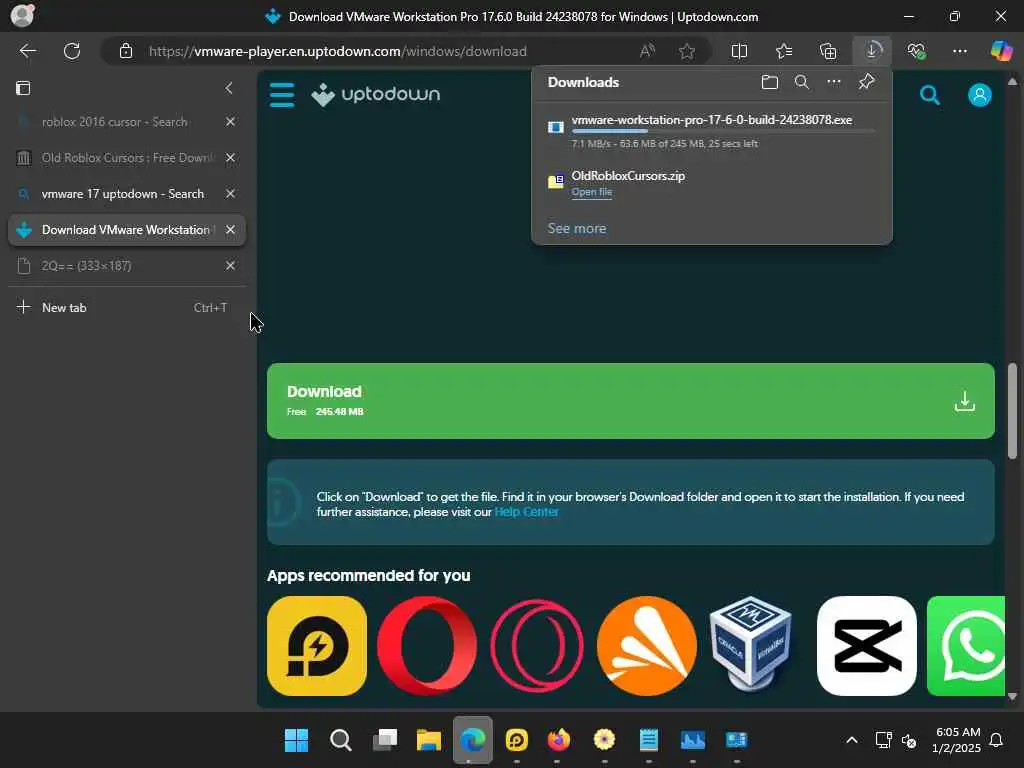Open split screen icon
Viewport: 1024px width, 768px height.
pos(739,51)
